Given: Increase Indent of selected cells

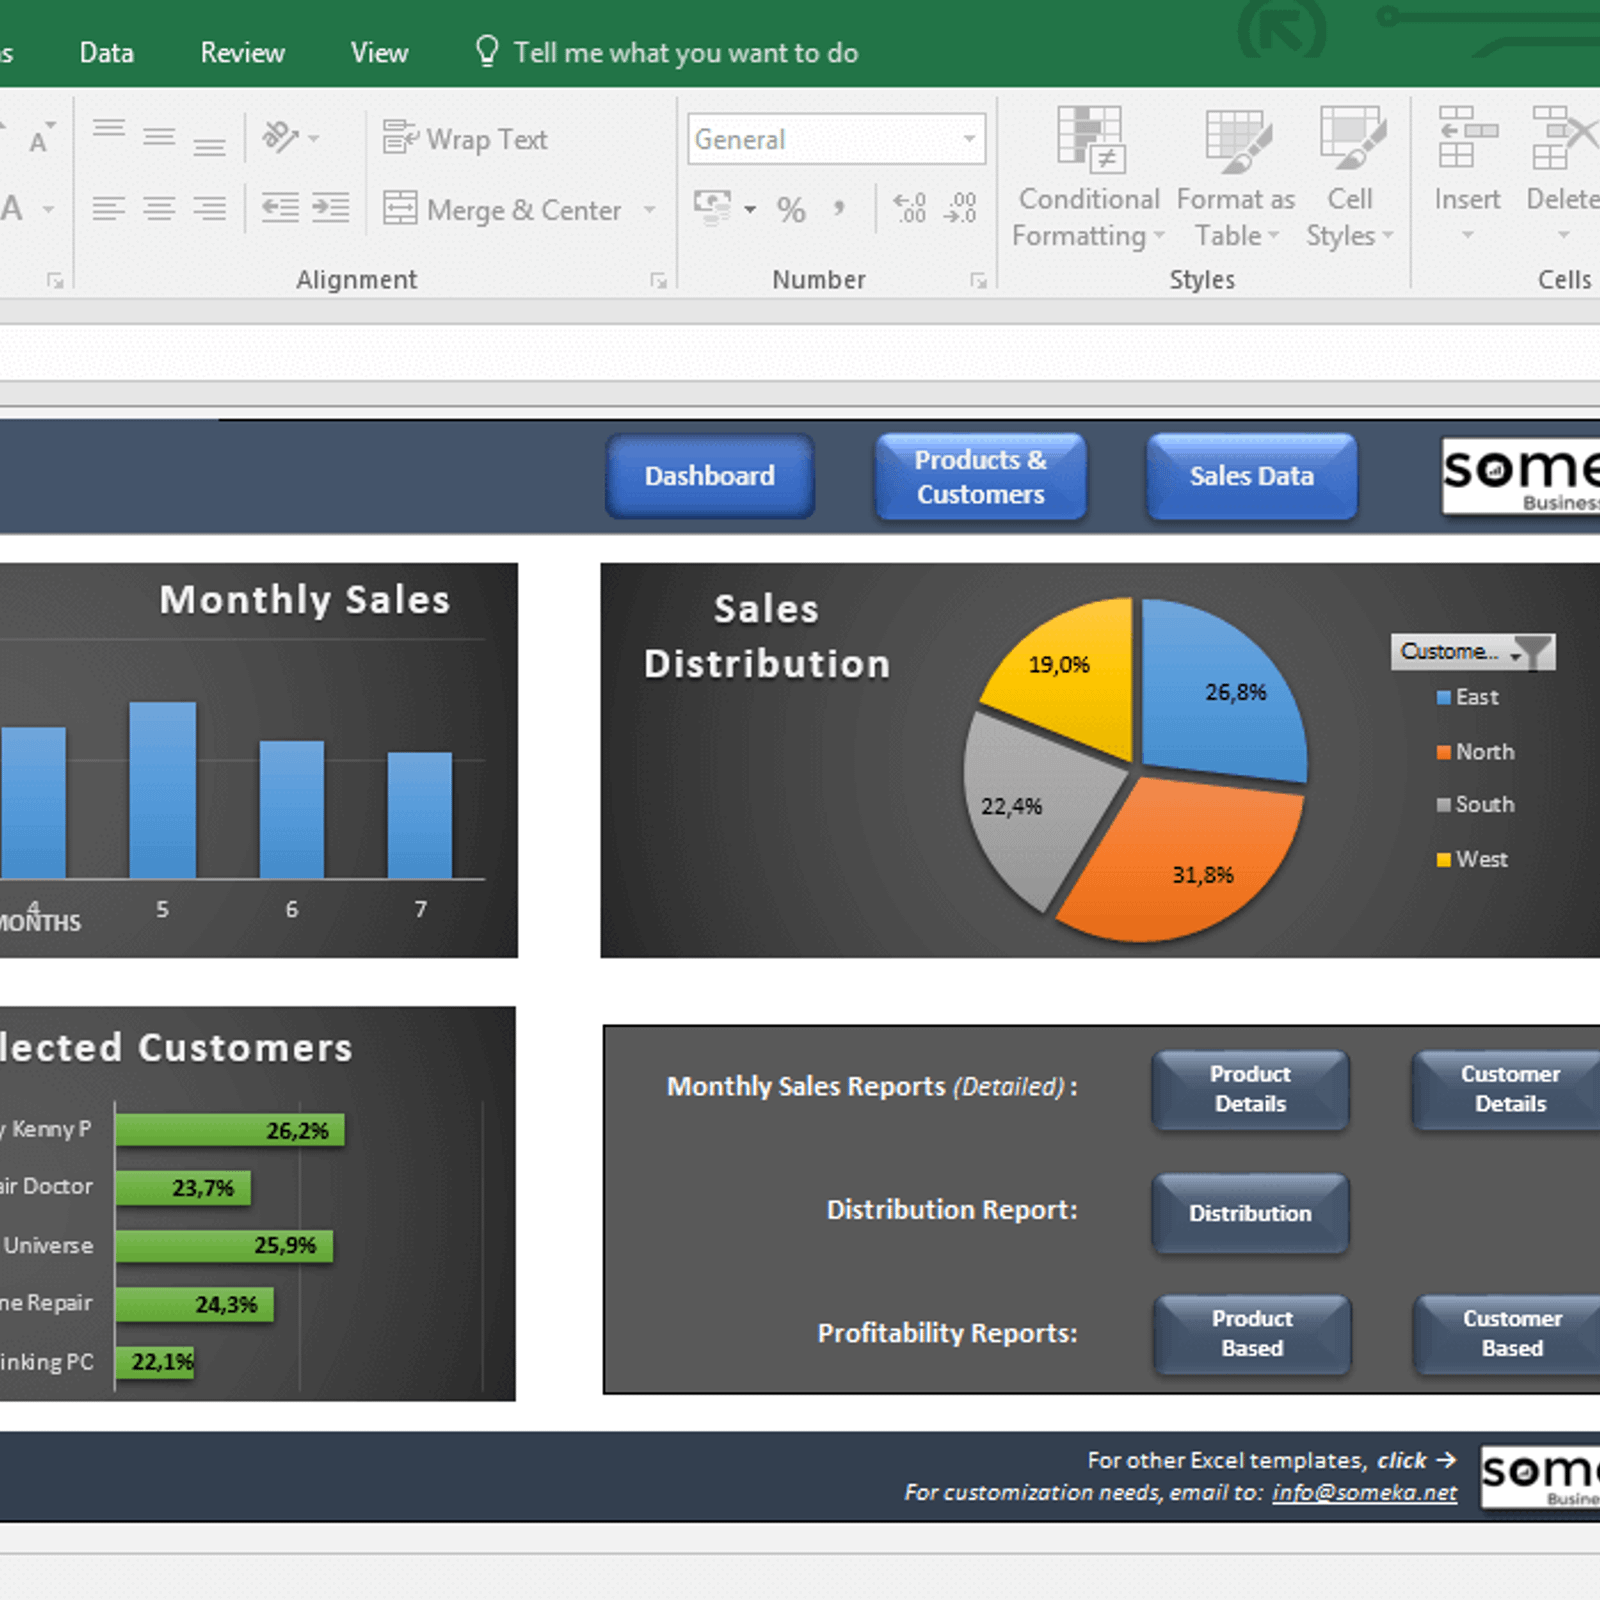Looking at the screenshot, I should click(331, 208).
